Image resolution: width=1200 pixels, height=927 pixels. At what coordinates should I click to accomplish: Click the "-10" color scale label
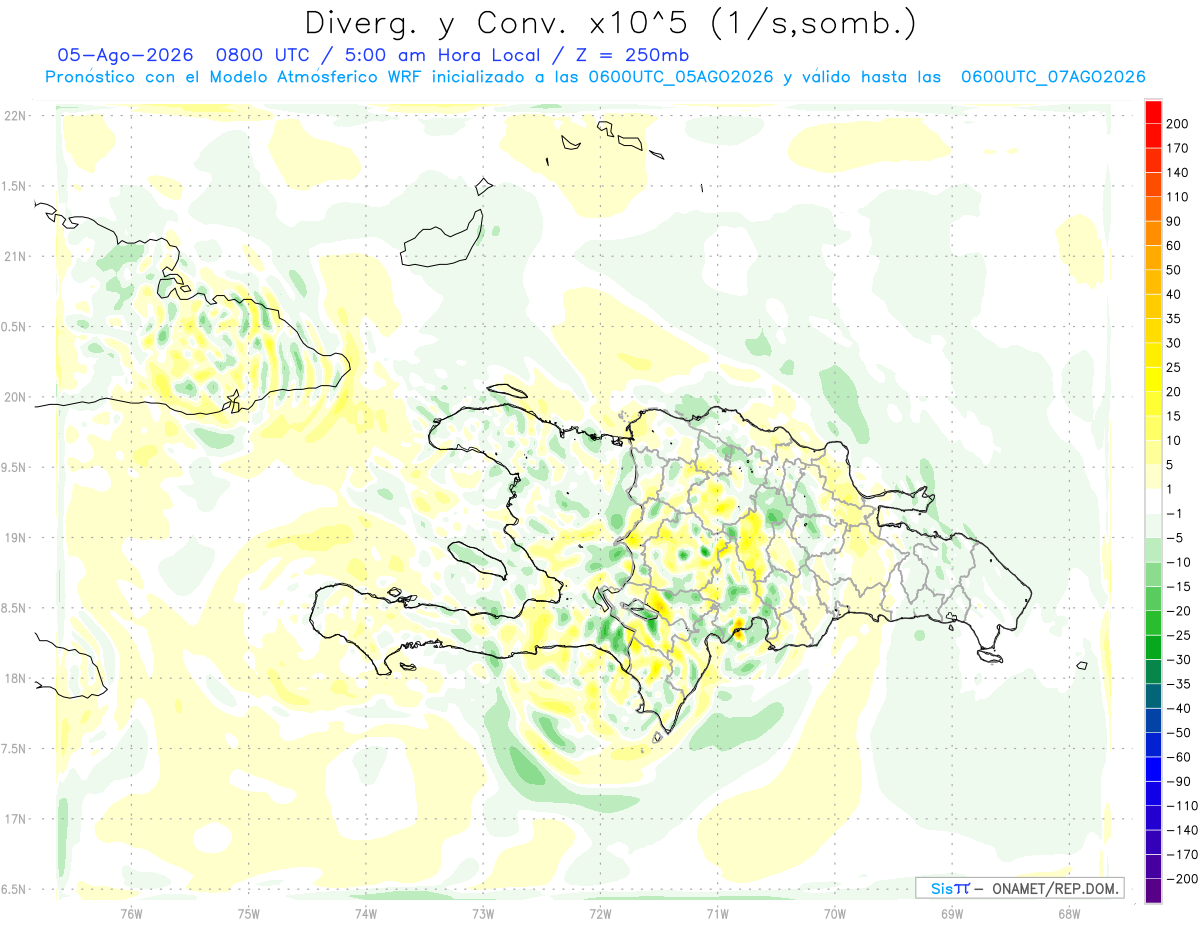coord(1177,563)
